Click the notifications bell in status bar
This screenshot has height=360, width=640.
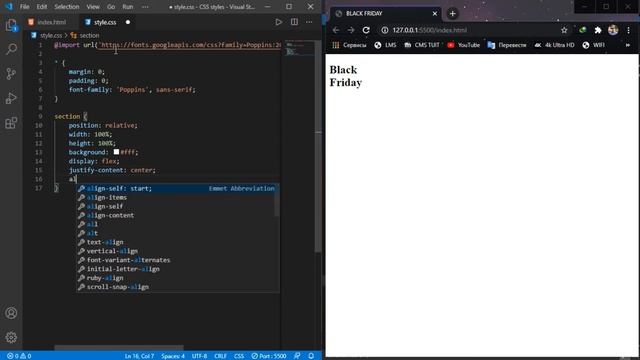click(x=311, y=356)
